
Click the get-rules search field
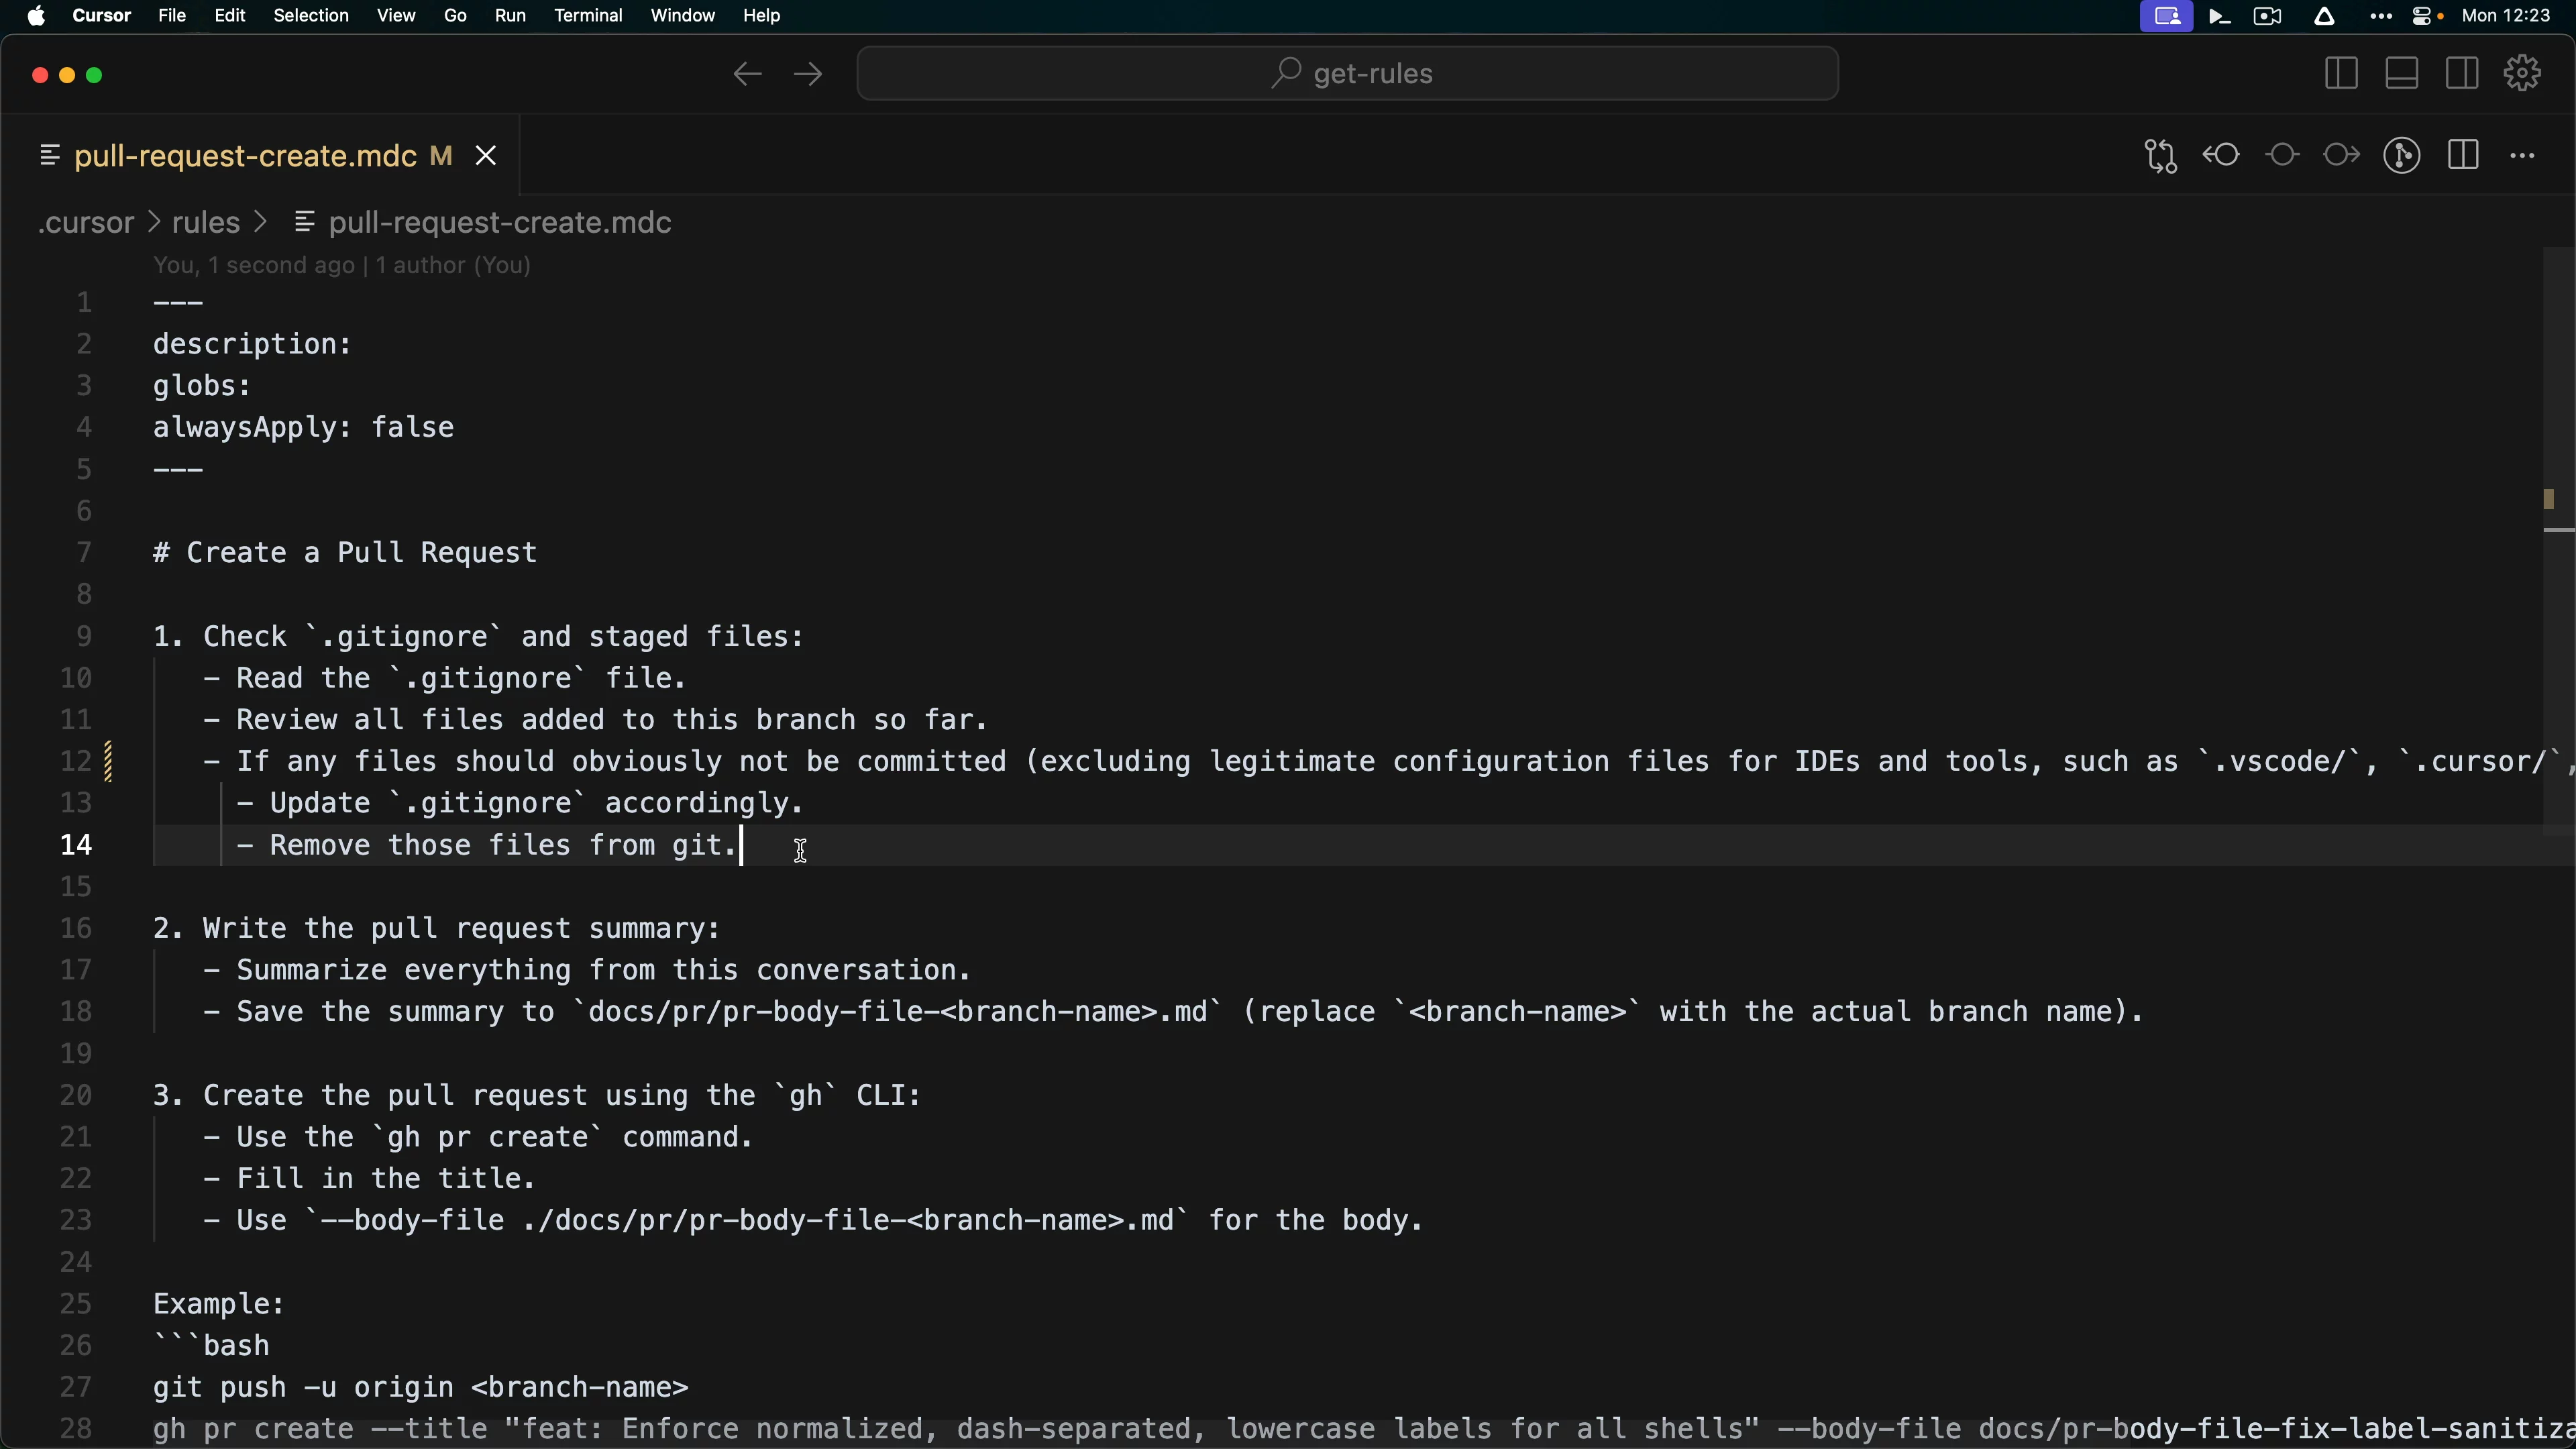(x=1347, y=74)
